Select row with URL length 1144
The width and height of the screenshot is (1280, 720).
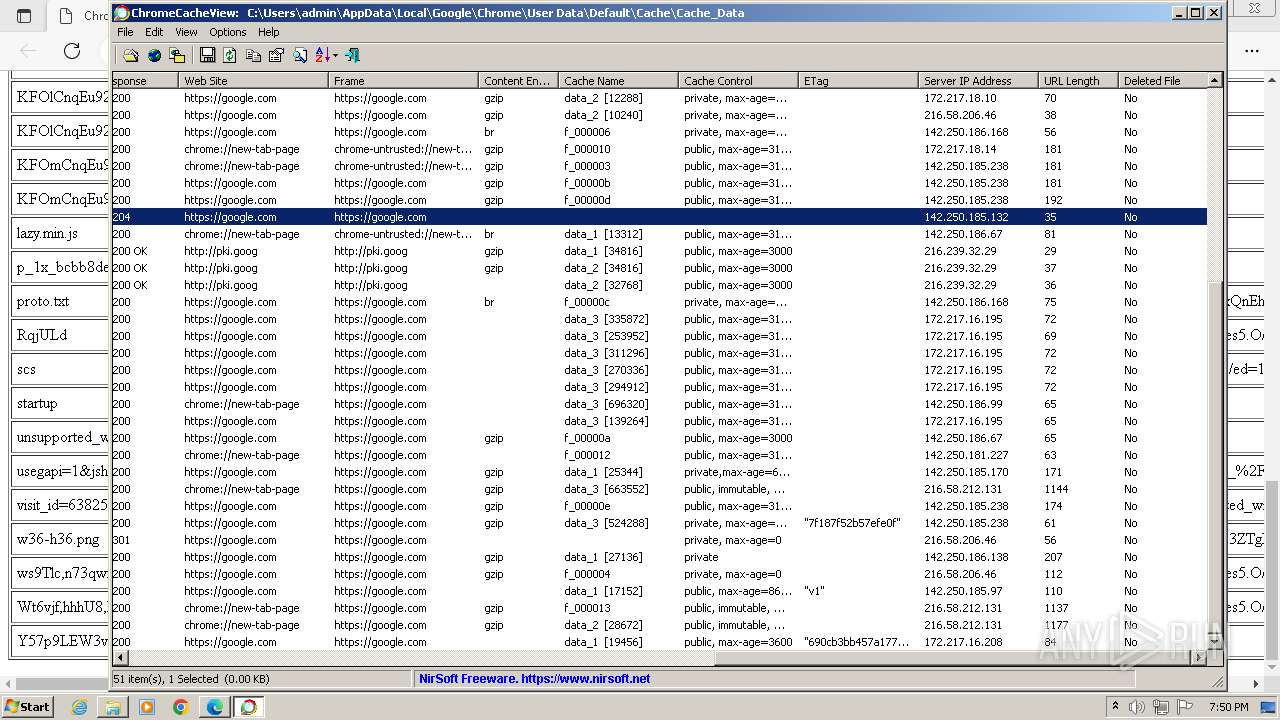click(x=659, y=489)
